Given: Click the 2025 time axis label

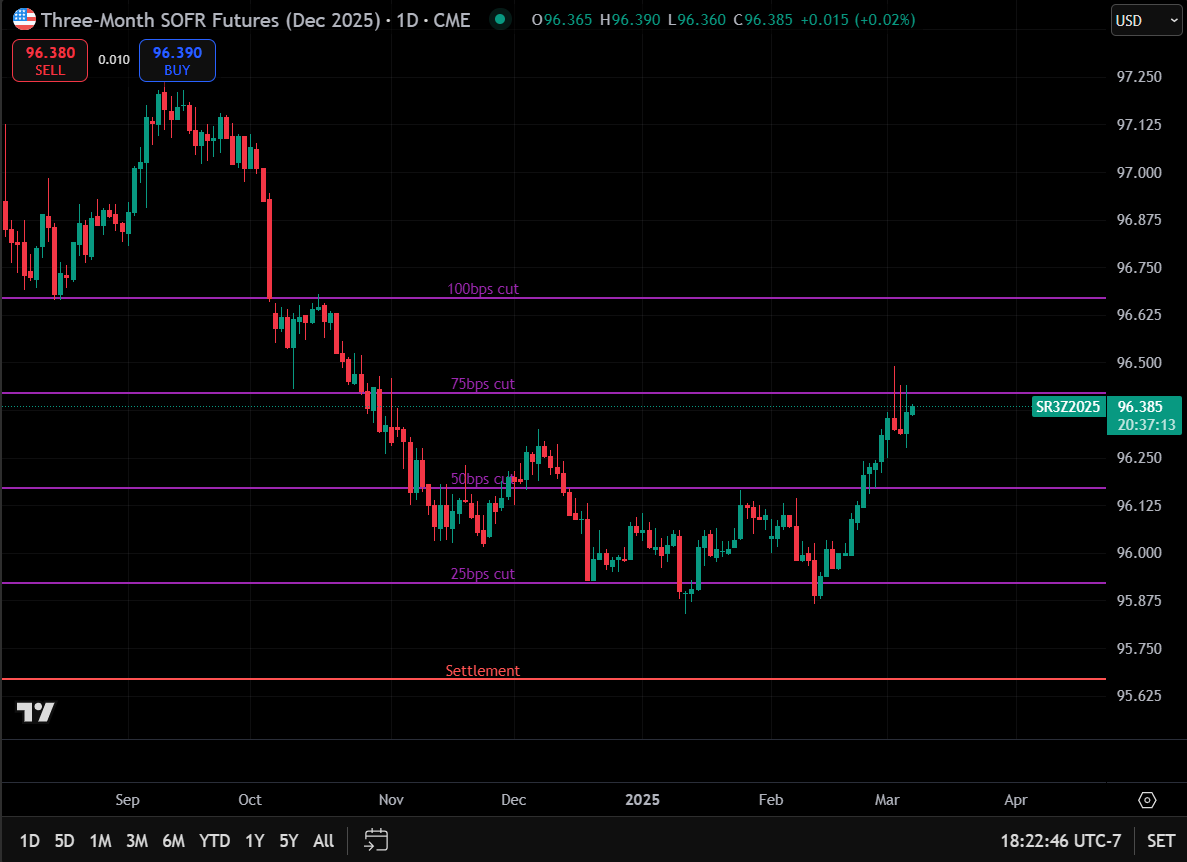Looking at the screenshot, I should point(643,800).
